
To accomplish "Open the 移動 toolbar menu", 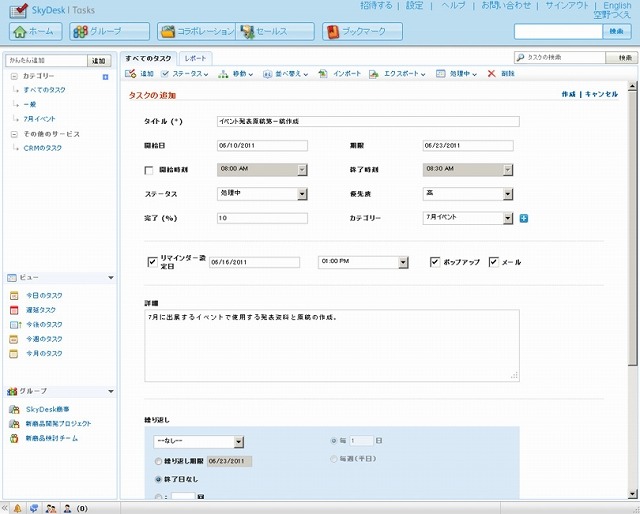I will tap(236, 73).
